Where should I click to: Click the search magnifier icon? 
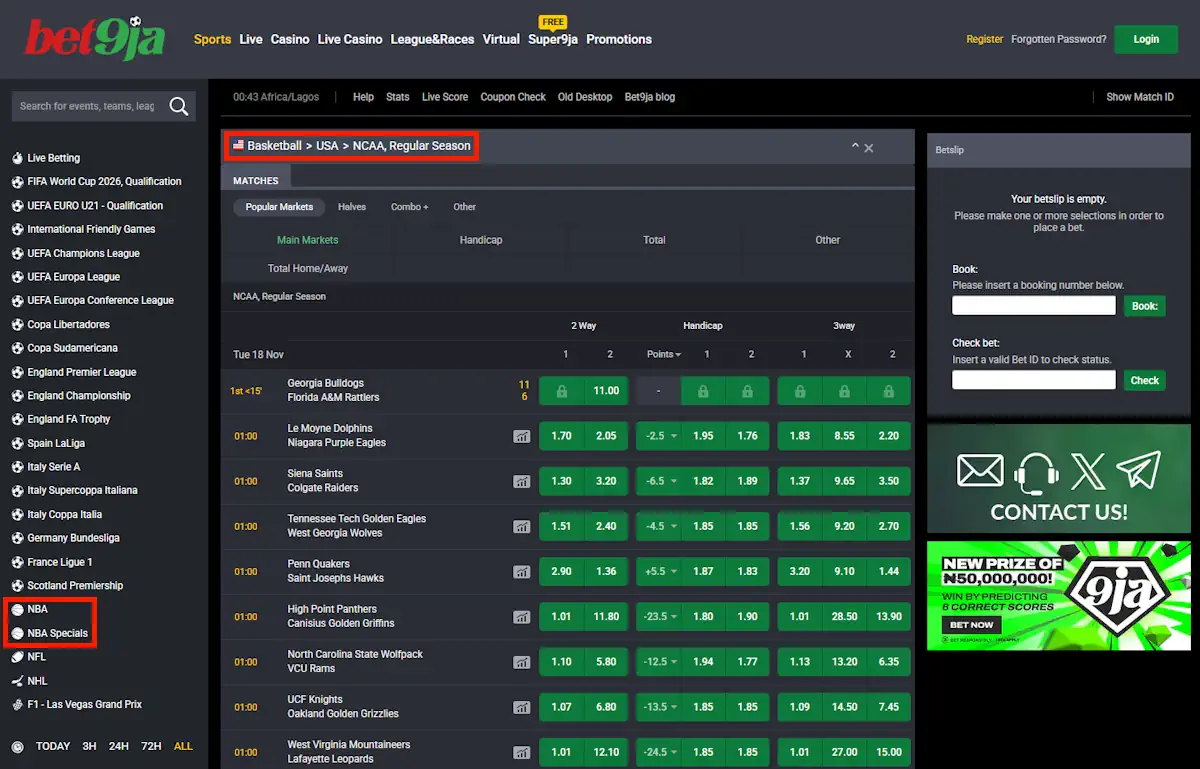pos(179,106)
